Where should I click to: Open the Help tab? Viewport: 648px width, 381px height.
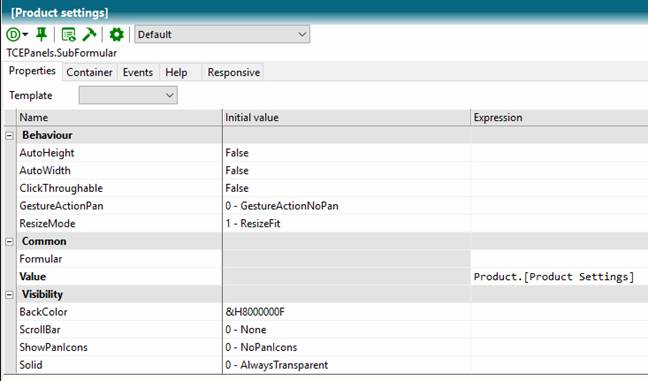pos(176,72)
